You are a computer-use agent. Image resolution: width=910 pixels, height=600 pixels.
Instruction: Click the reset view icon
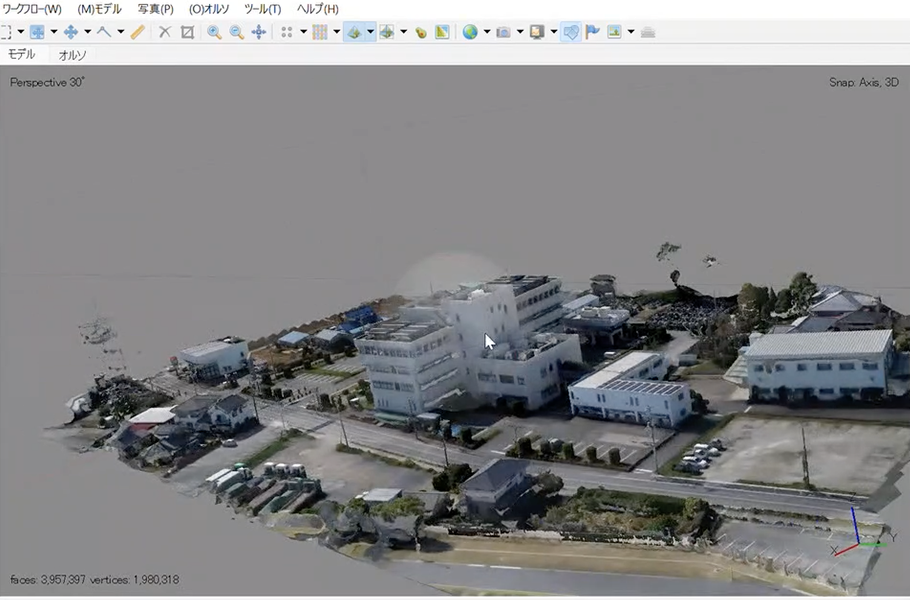259,32
